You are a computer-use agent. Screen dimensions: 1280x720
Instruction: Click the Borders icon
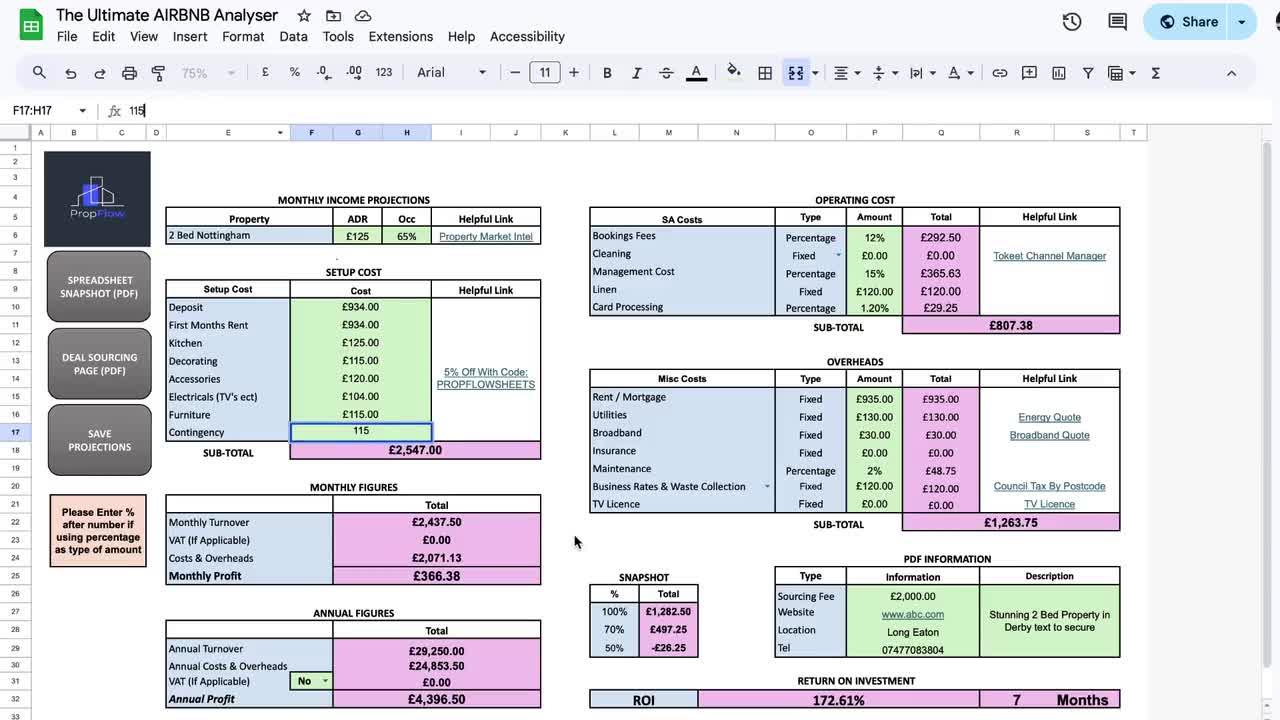pos(765,72)
